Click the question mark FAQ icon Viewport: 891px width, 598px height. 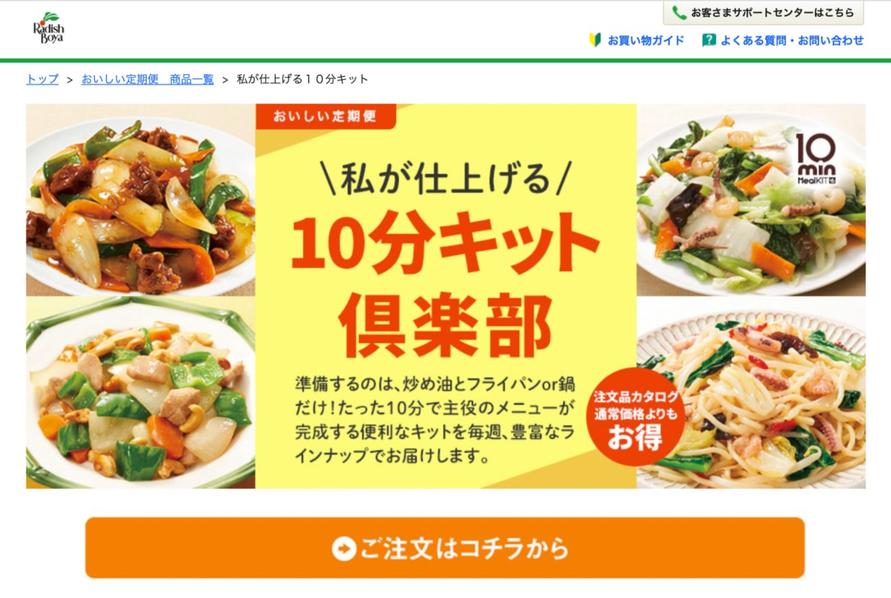[709, 40]
